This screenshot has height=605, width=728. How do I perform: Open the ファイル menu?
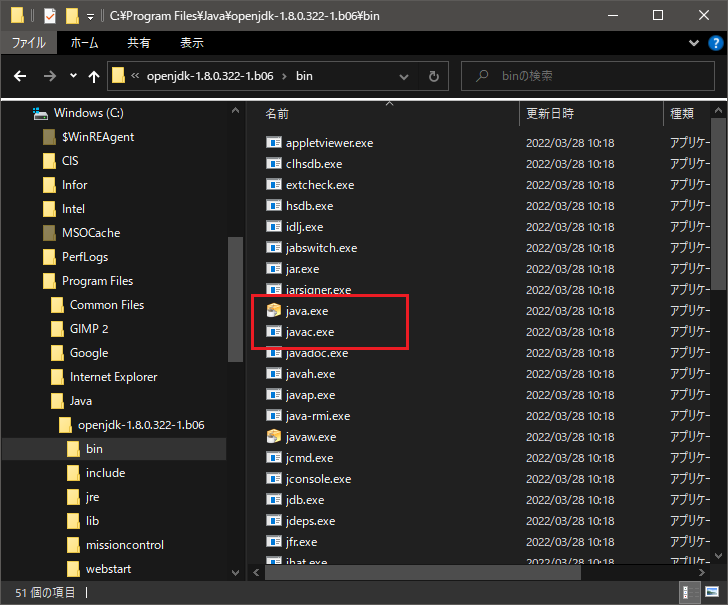[x=29, y=44]
